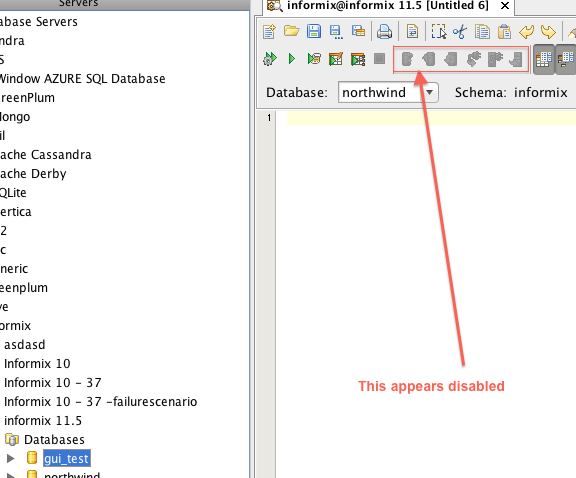Select the lowercase Greenplum folder entry
Viewport: 576px width, 478px height.
(x=24, y=288)
